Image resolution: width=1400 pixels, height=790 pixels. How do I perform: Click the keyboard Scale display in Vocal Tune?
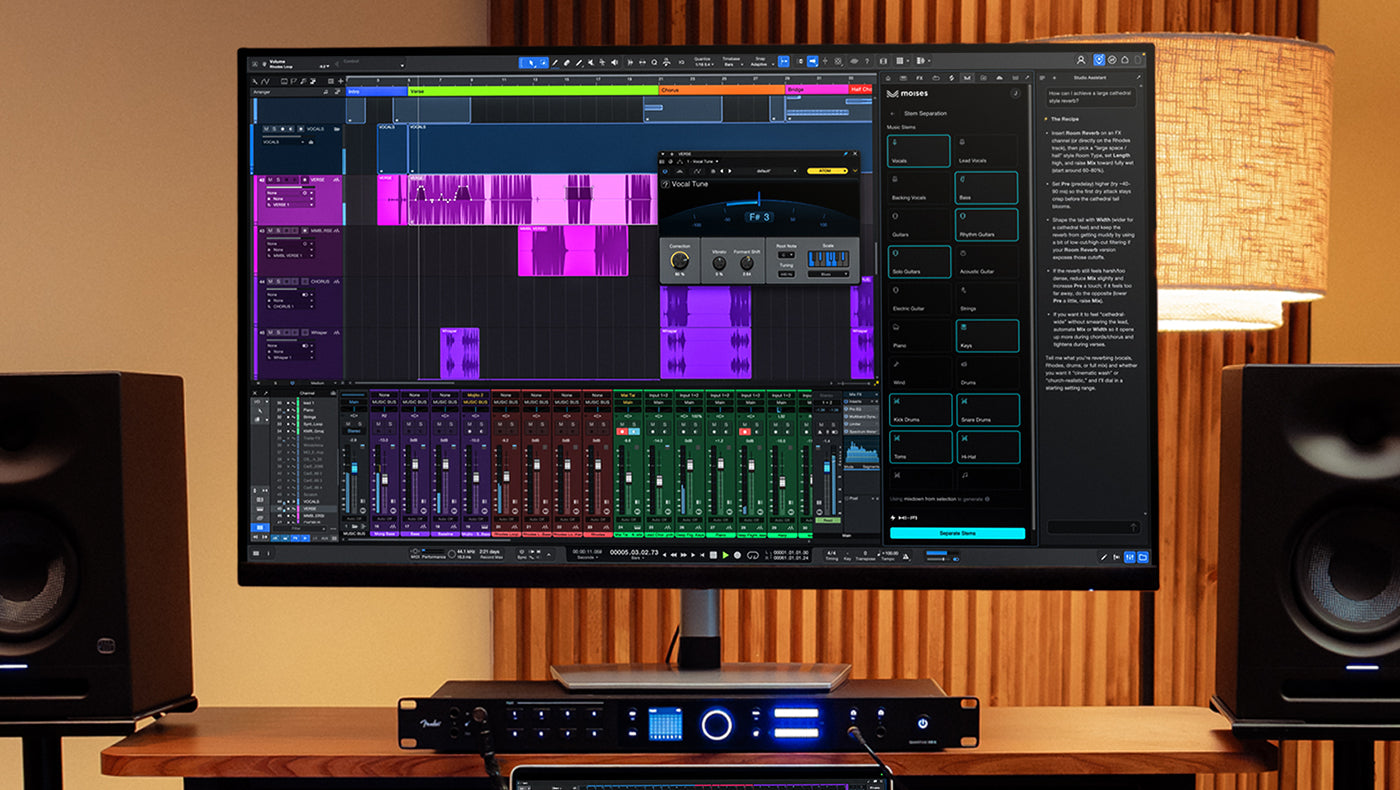[828, 259]
